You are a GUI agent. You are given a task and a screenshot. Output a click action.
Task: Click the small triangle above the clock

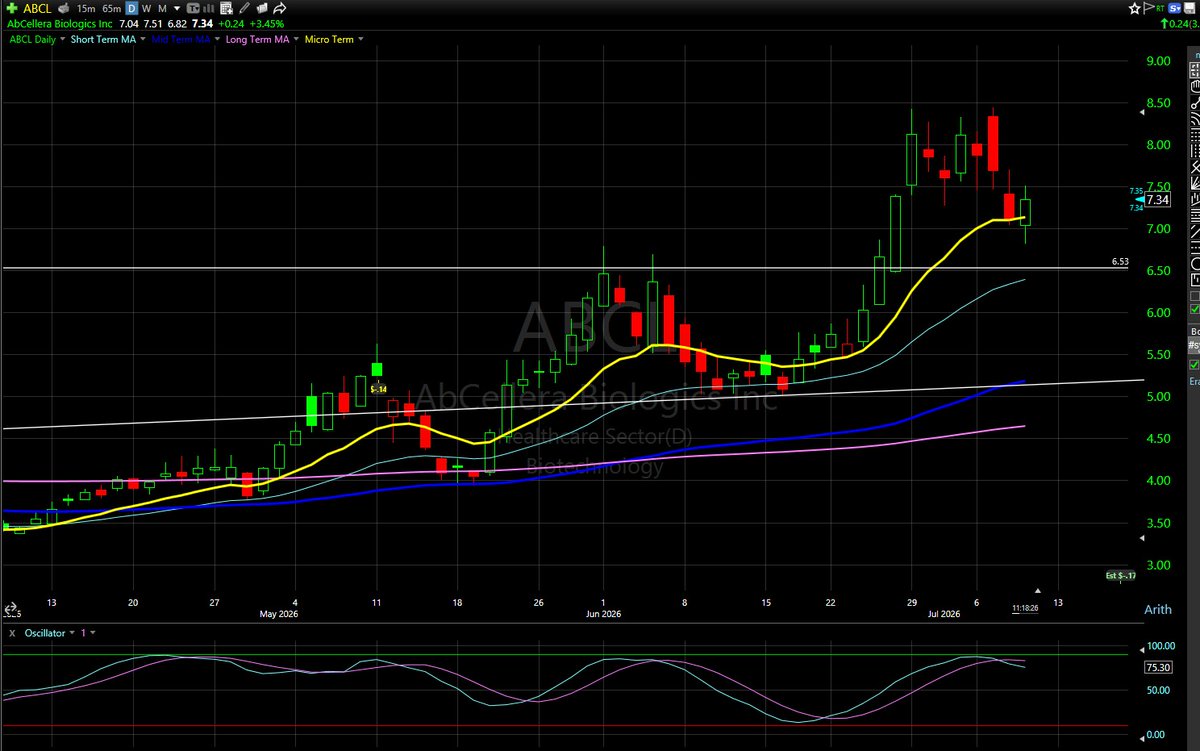1037,591
